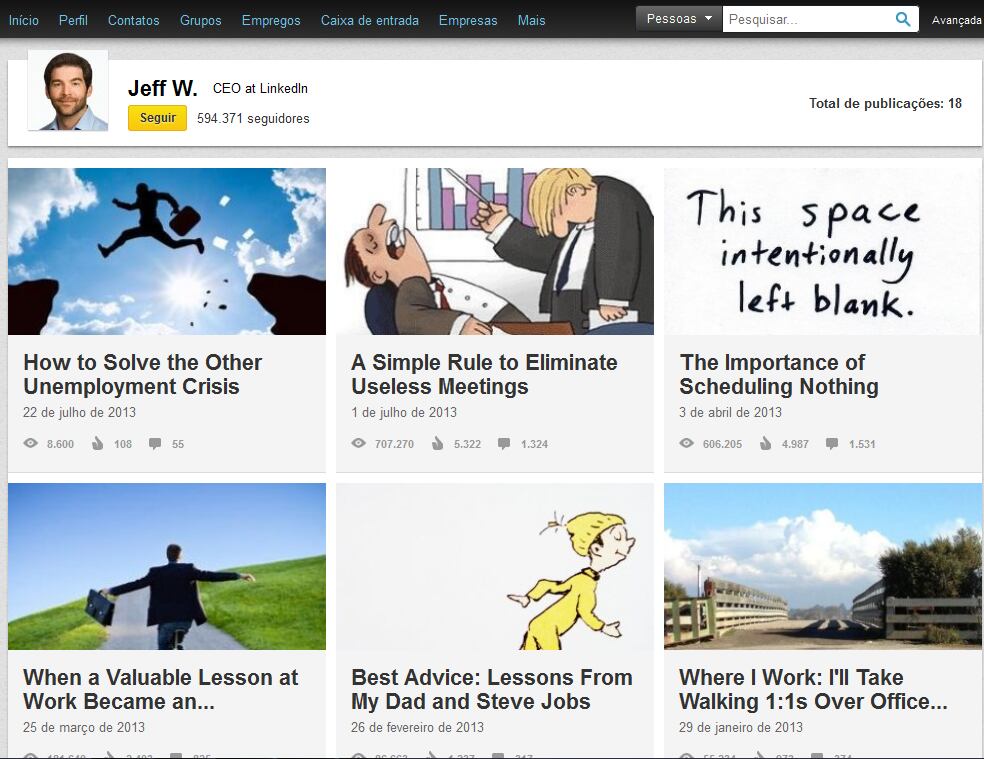Image resolution: width=984 pixels, height=759 pixels.
Task: Click comment bubble icon on Useless Meetings post
Action: [x=504, y=444]
